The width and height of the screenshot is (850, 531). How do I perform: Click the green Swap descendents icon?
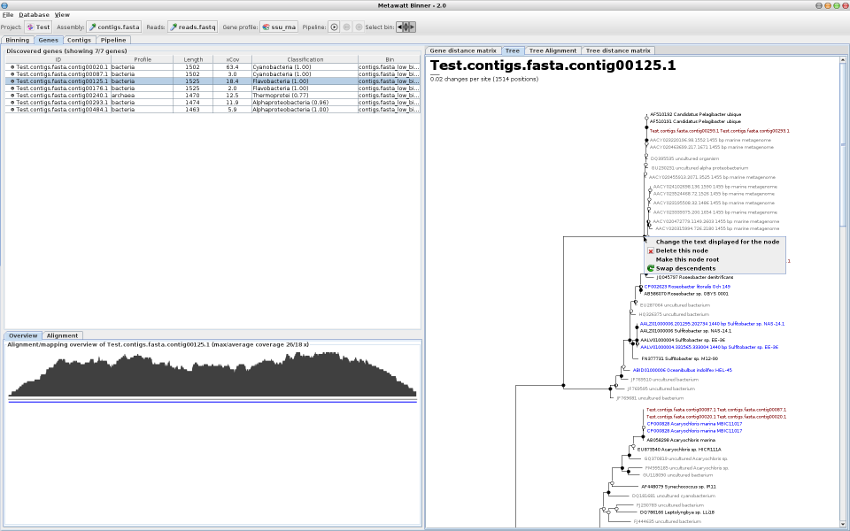coord(650,268)
